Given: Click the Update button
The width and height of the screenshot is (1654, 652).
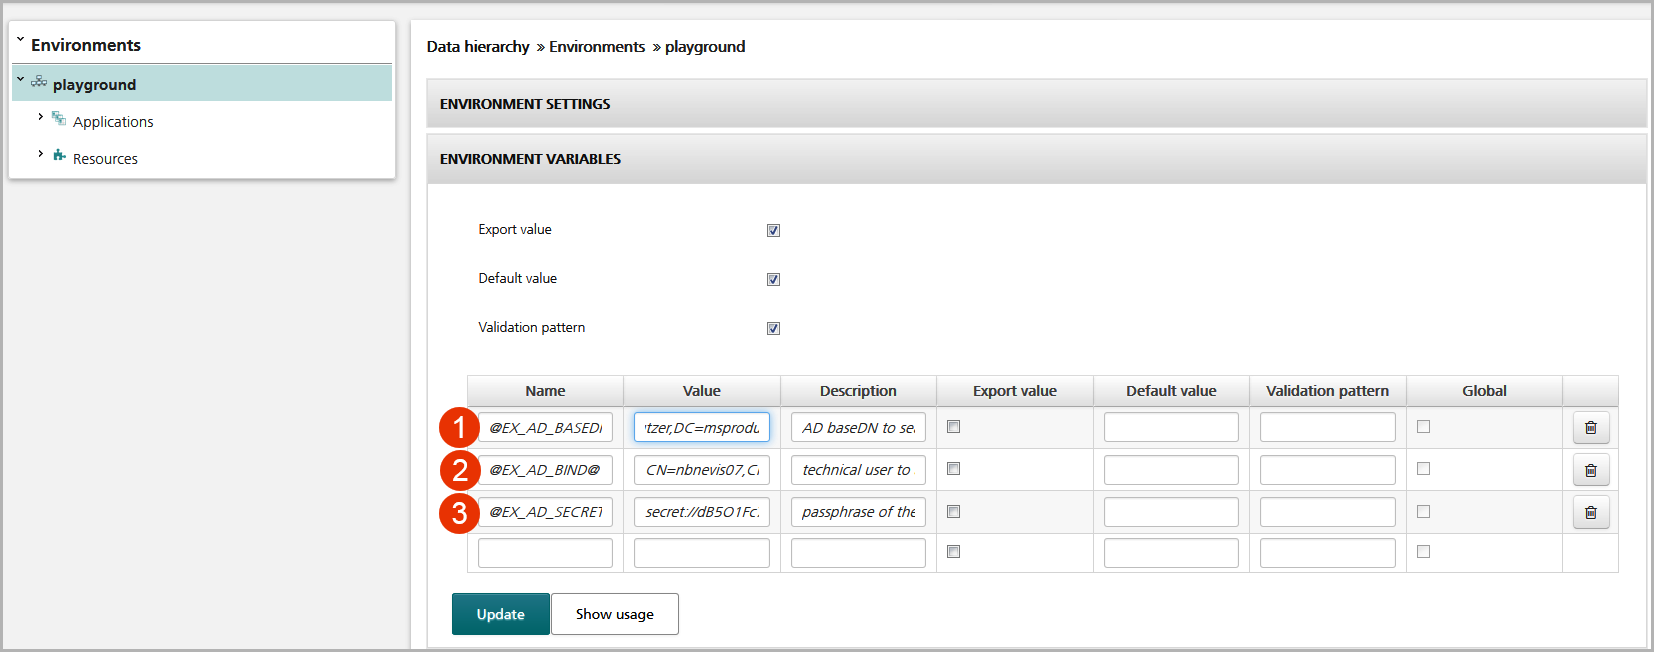Looking at the screenshot, I should coord(501,614).
